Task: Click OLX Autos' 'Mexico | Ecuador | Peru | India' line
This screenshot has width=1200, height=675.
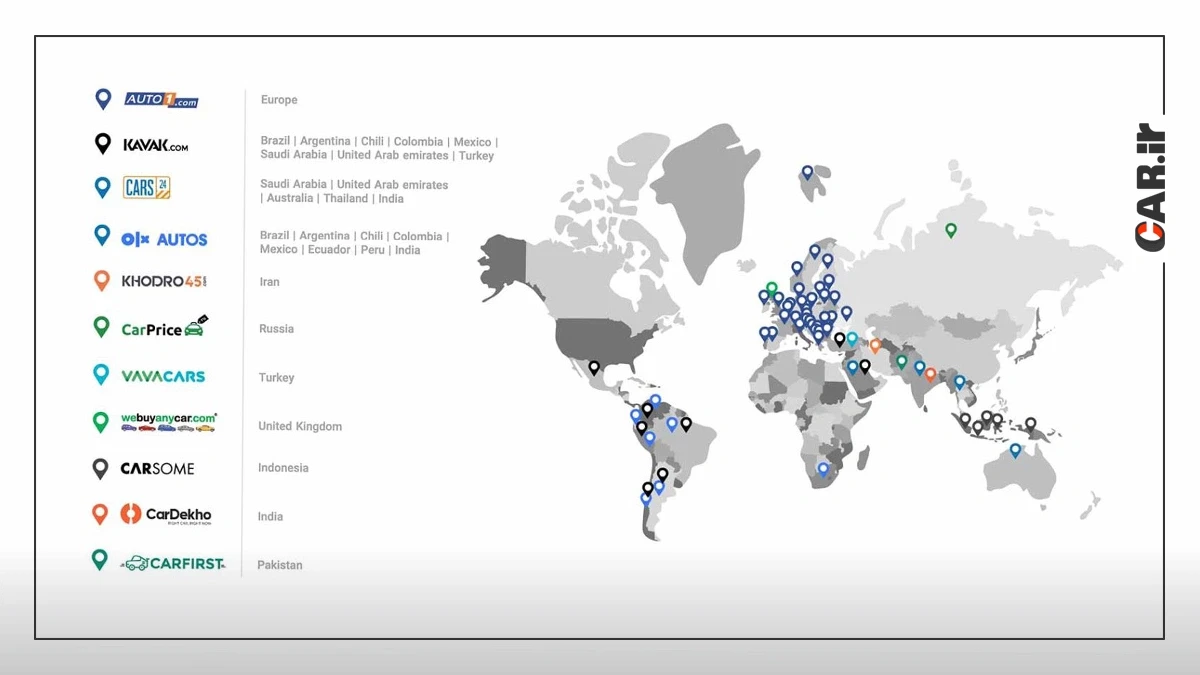Action: (340, 250)
